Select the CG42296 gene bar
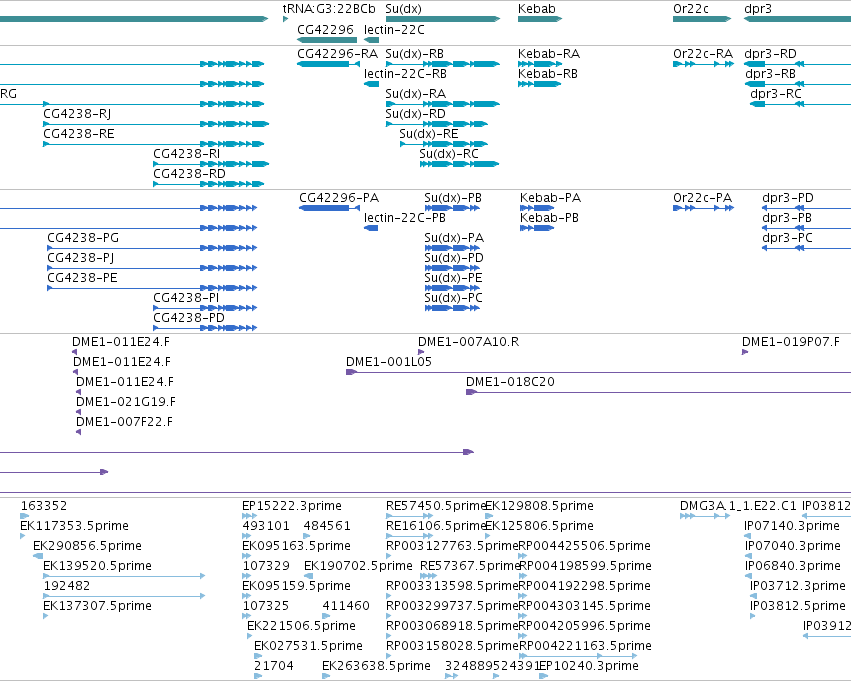 point(327,40)
